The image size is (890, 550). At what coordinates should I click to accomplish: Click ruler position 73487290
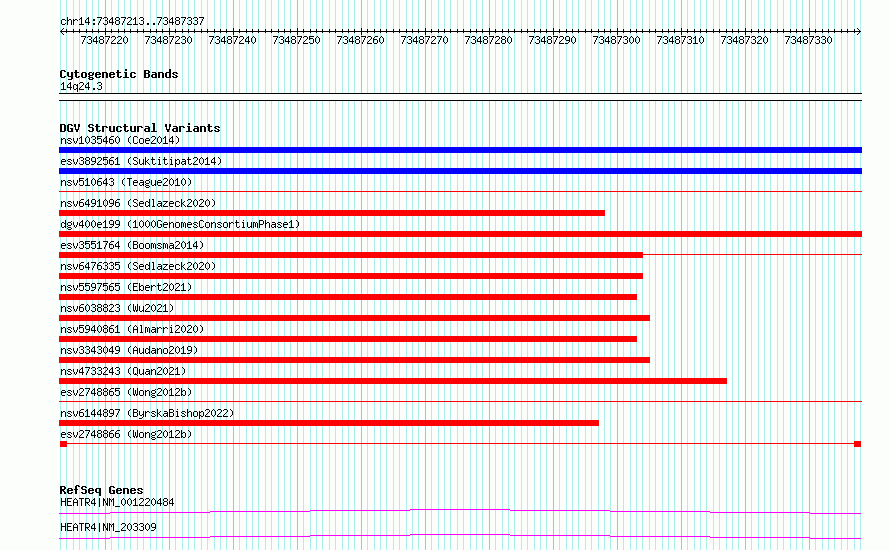click(552, 40)
